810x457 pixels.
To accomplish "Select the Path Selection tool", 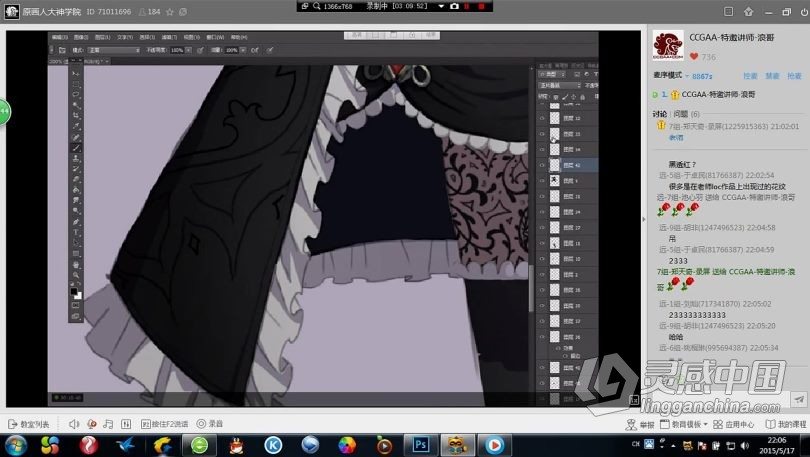I will point(76,244).
